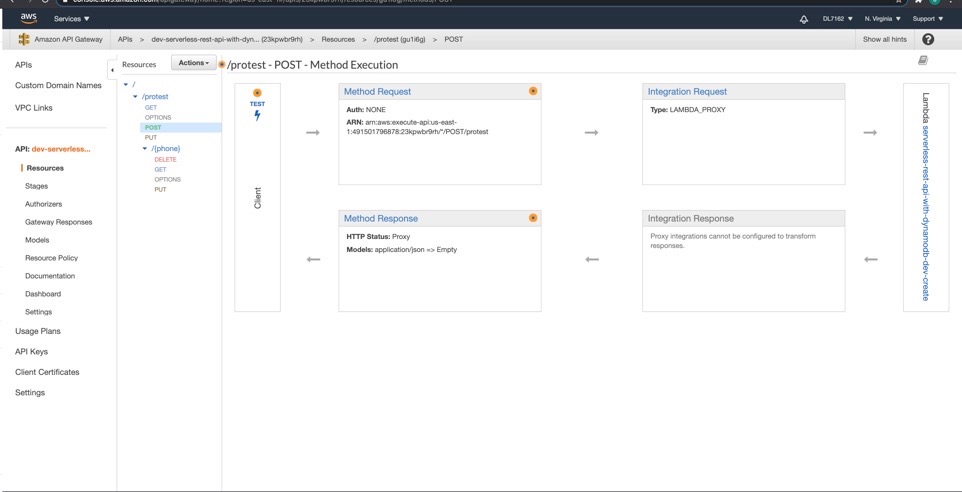Collapse the /protest resource node

[136, 96]
